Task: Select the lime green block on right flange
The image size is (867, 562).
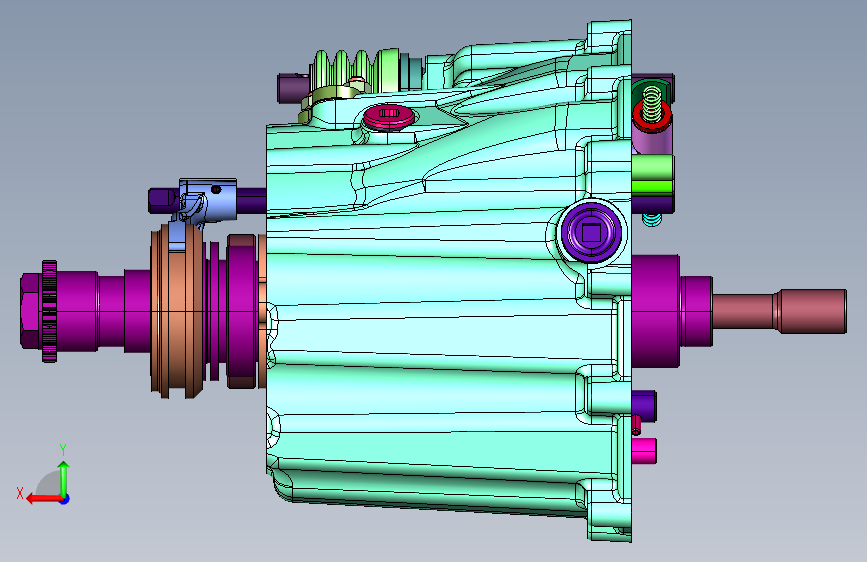Action: point(653,174)
